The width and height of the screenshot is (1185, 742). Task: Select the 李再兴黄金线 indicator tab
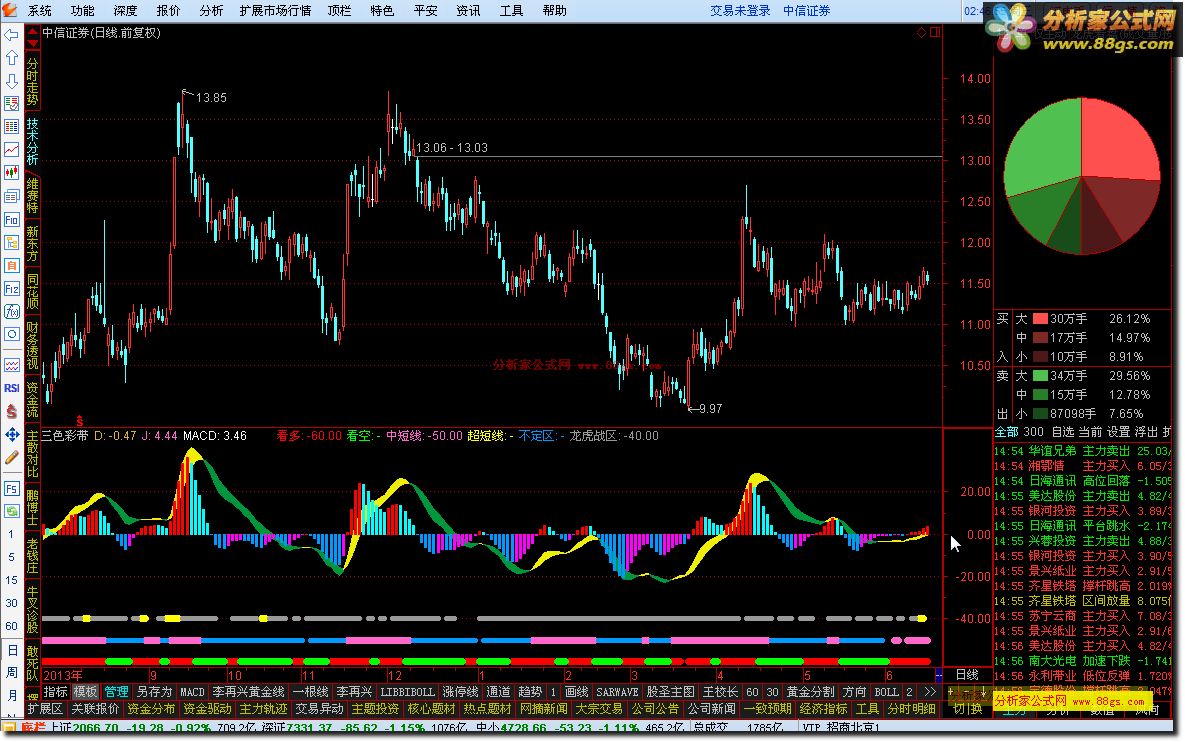(x=248, y=691)
